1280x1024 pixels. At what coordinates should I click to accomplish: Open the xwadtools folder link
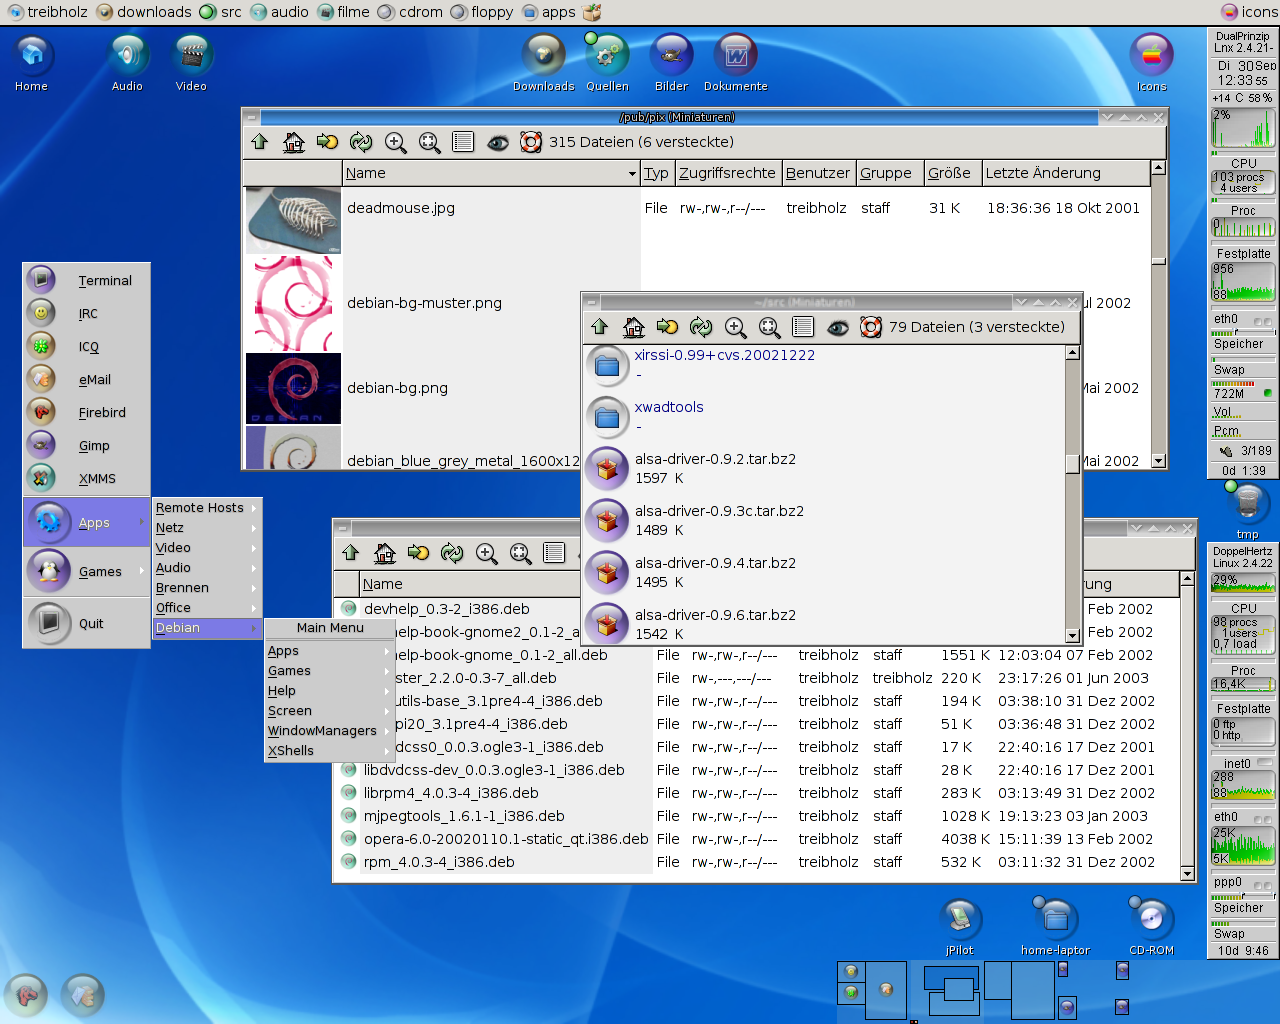tap(669, 407)
